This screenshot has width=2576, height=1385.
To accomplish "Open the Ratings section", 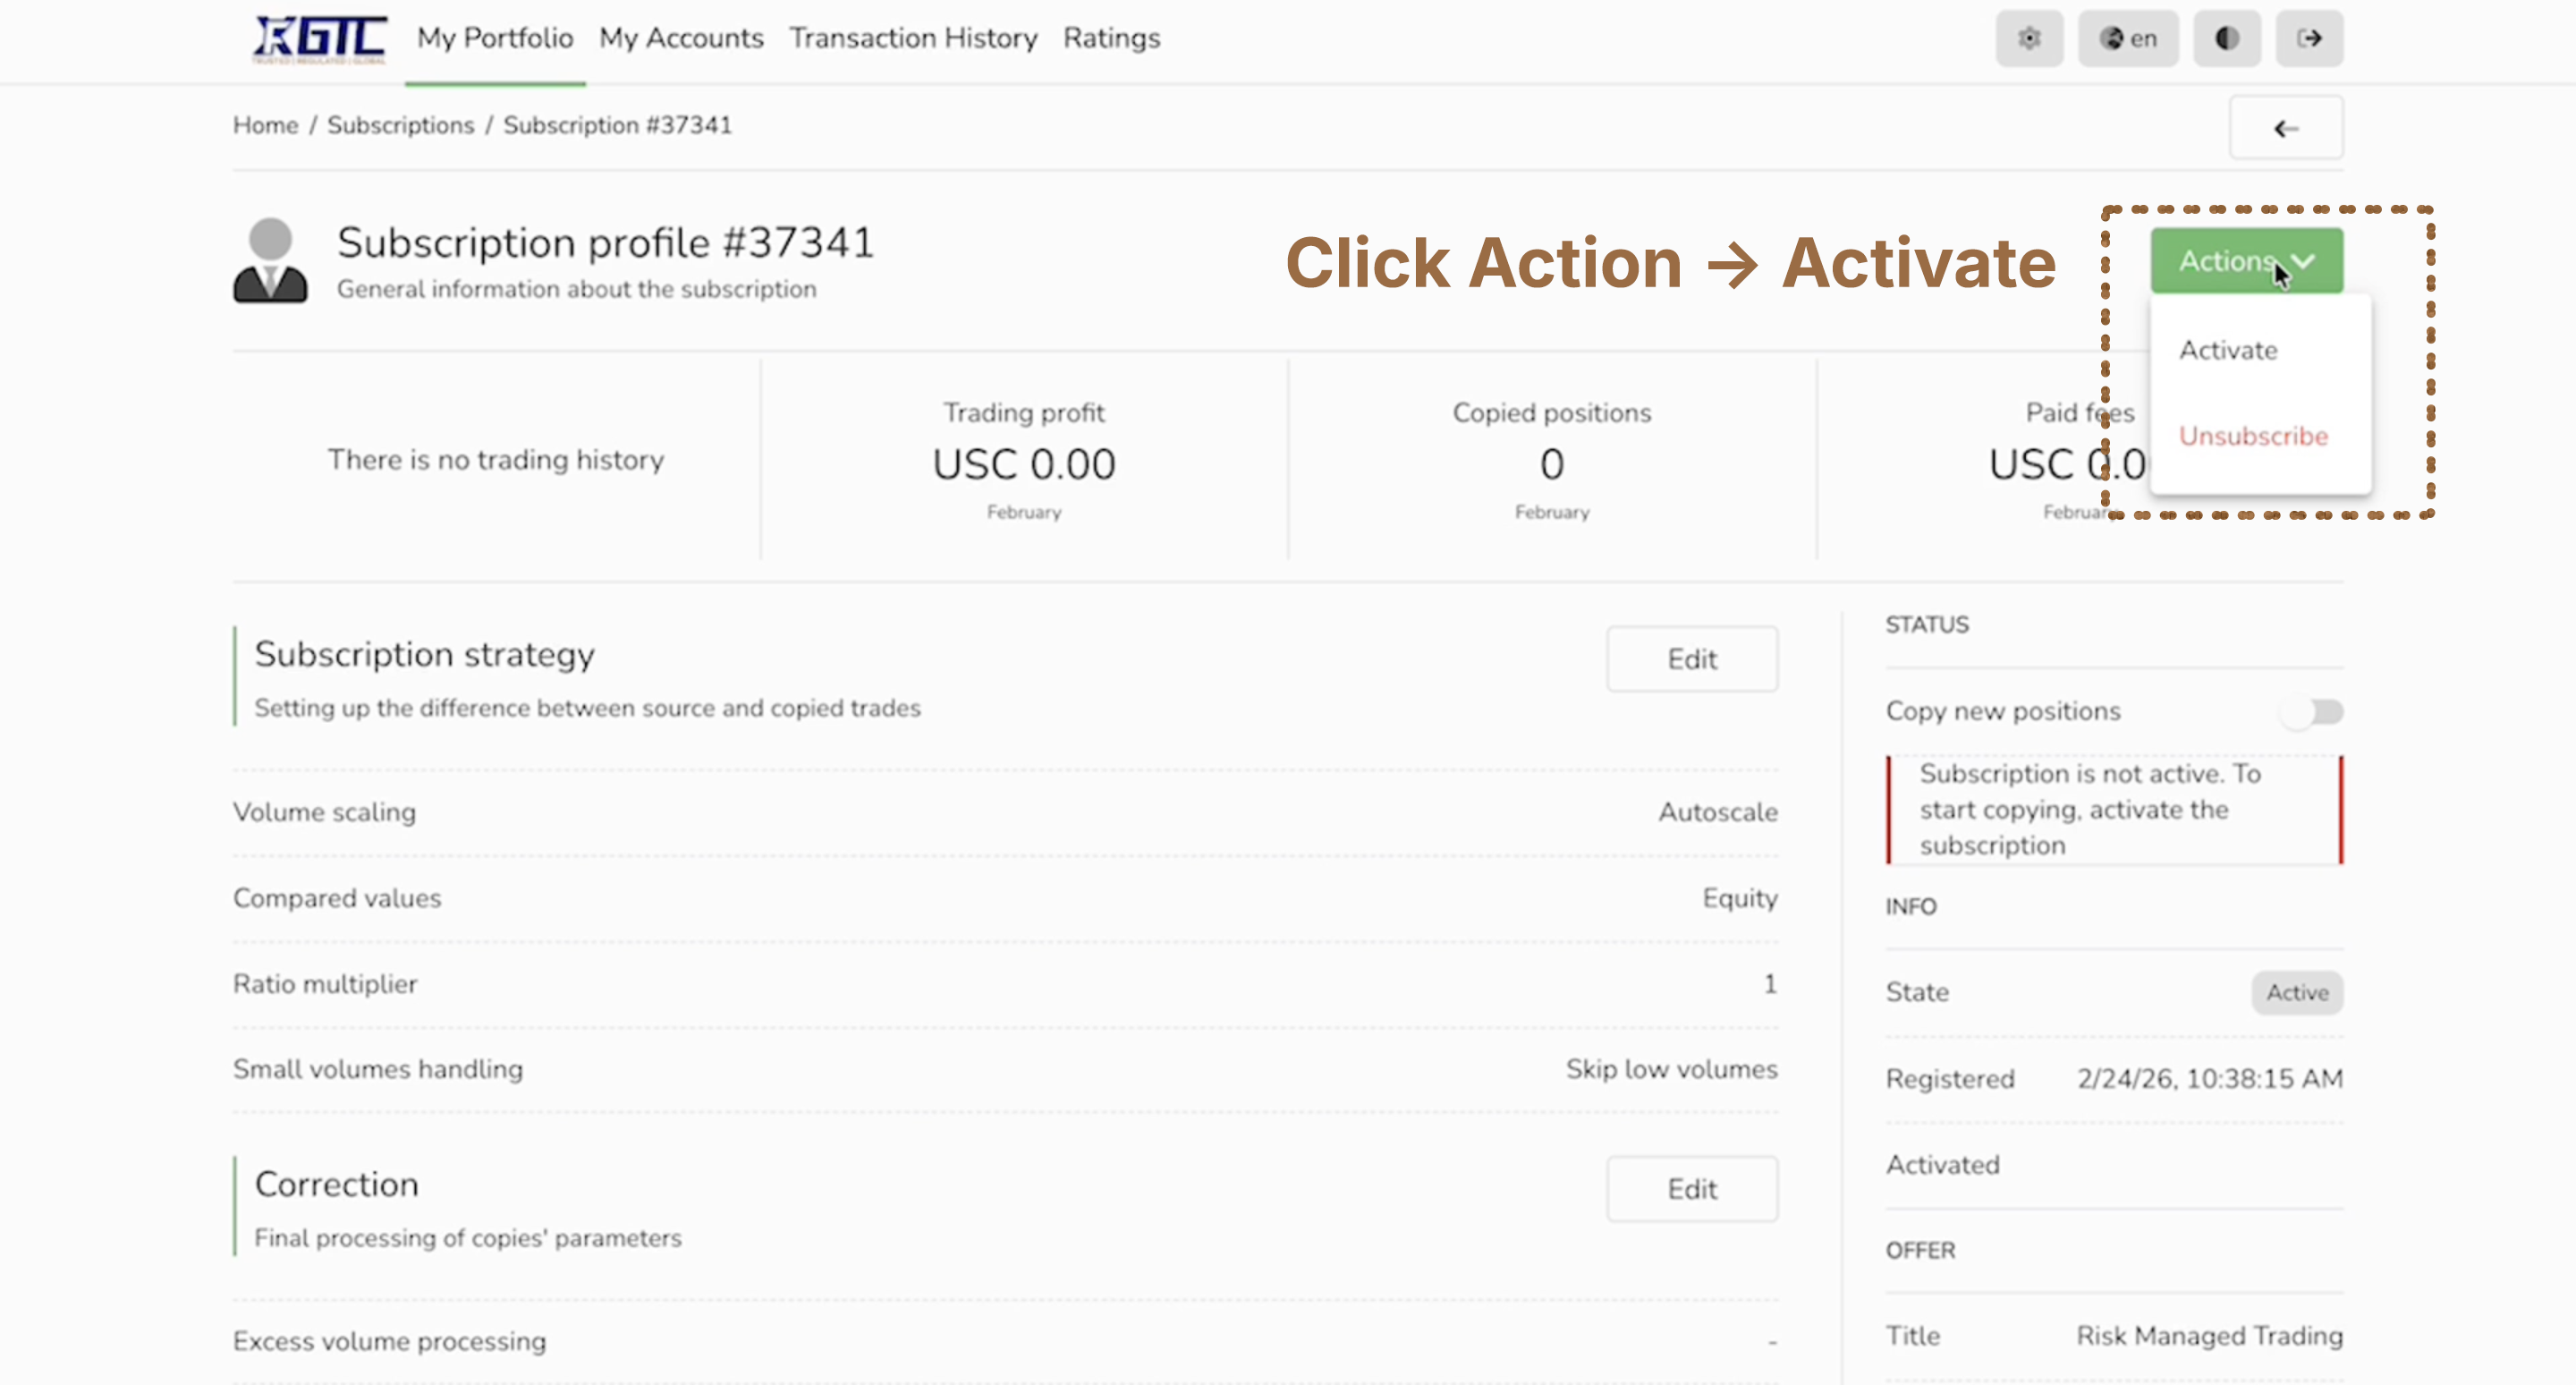I will [x=1112, y=38].
